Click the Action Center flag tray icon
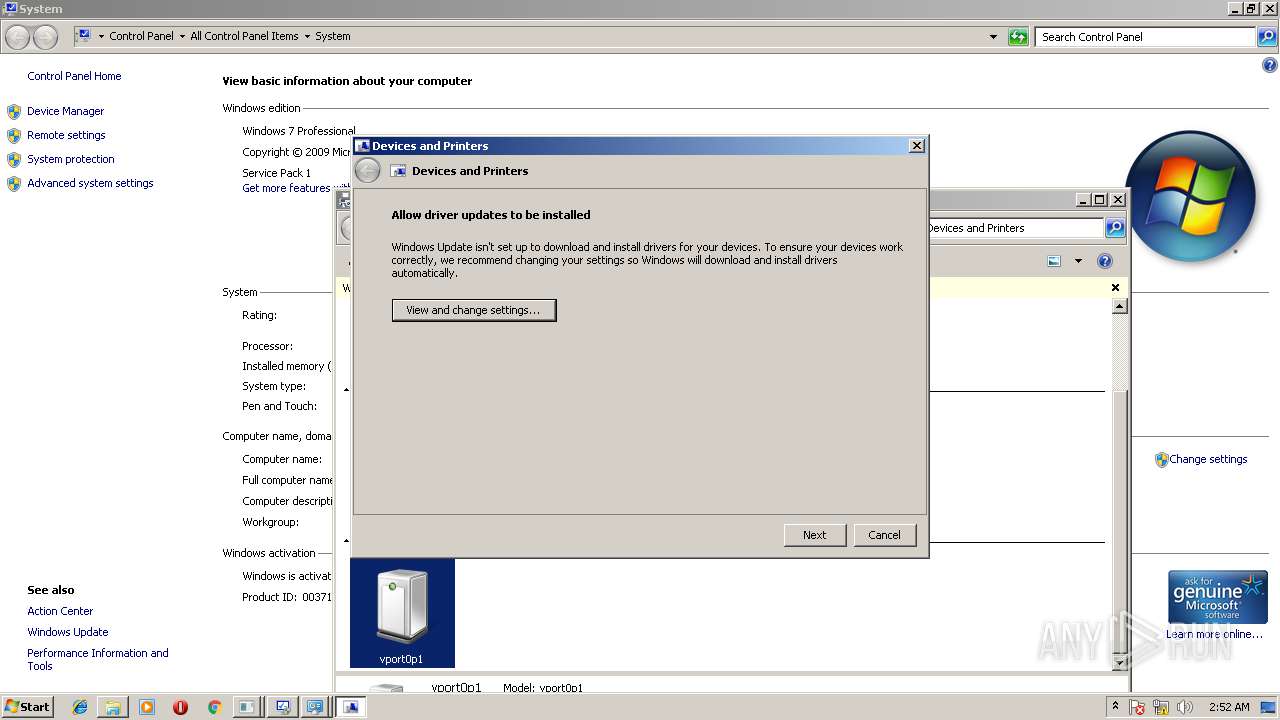 point(1138,707)
